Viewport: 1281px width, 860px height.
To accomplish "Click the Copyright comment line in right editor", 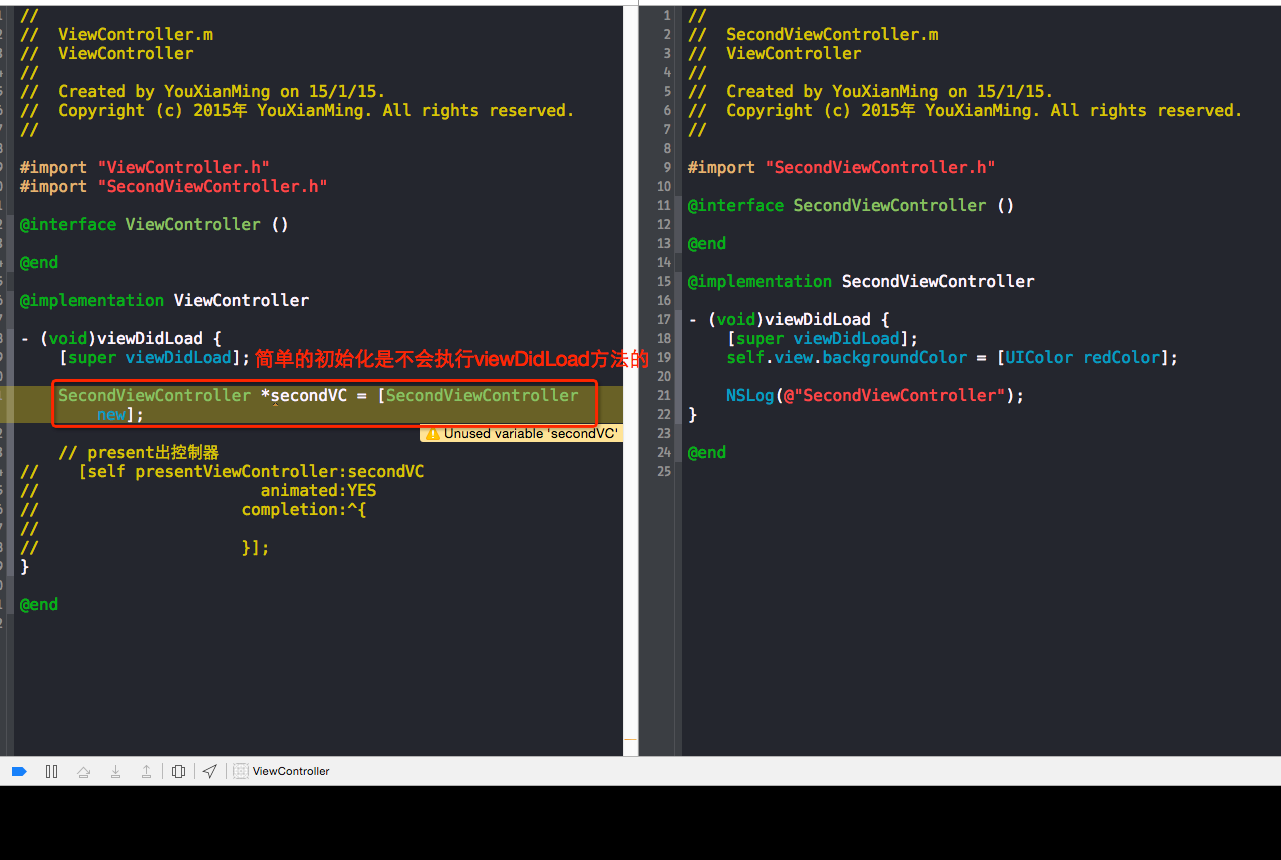I will click(965, 110).
